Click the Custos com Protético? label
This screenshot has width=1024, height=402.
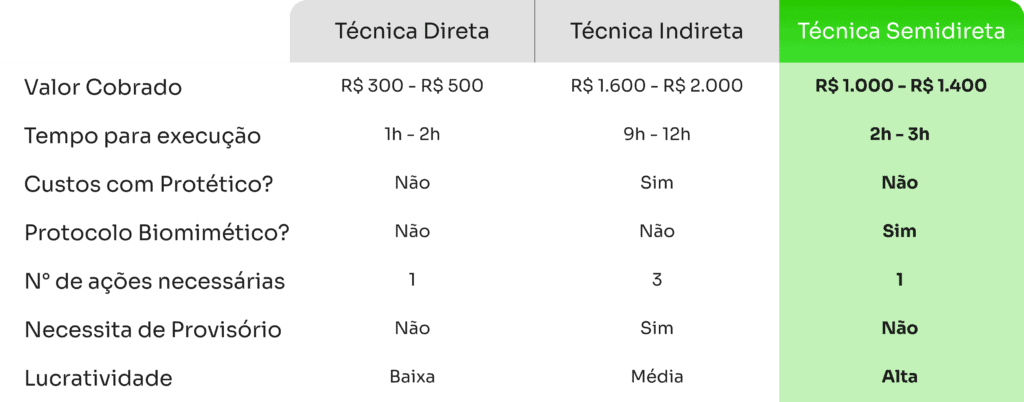tap(148, 185)
